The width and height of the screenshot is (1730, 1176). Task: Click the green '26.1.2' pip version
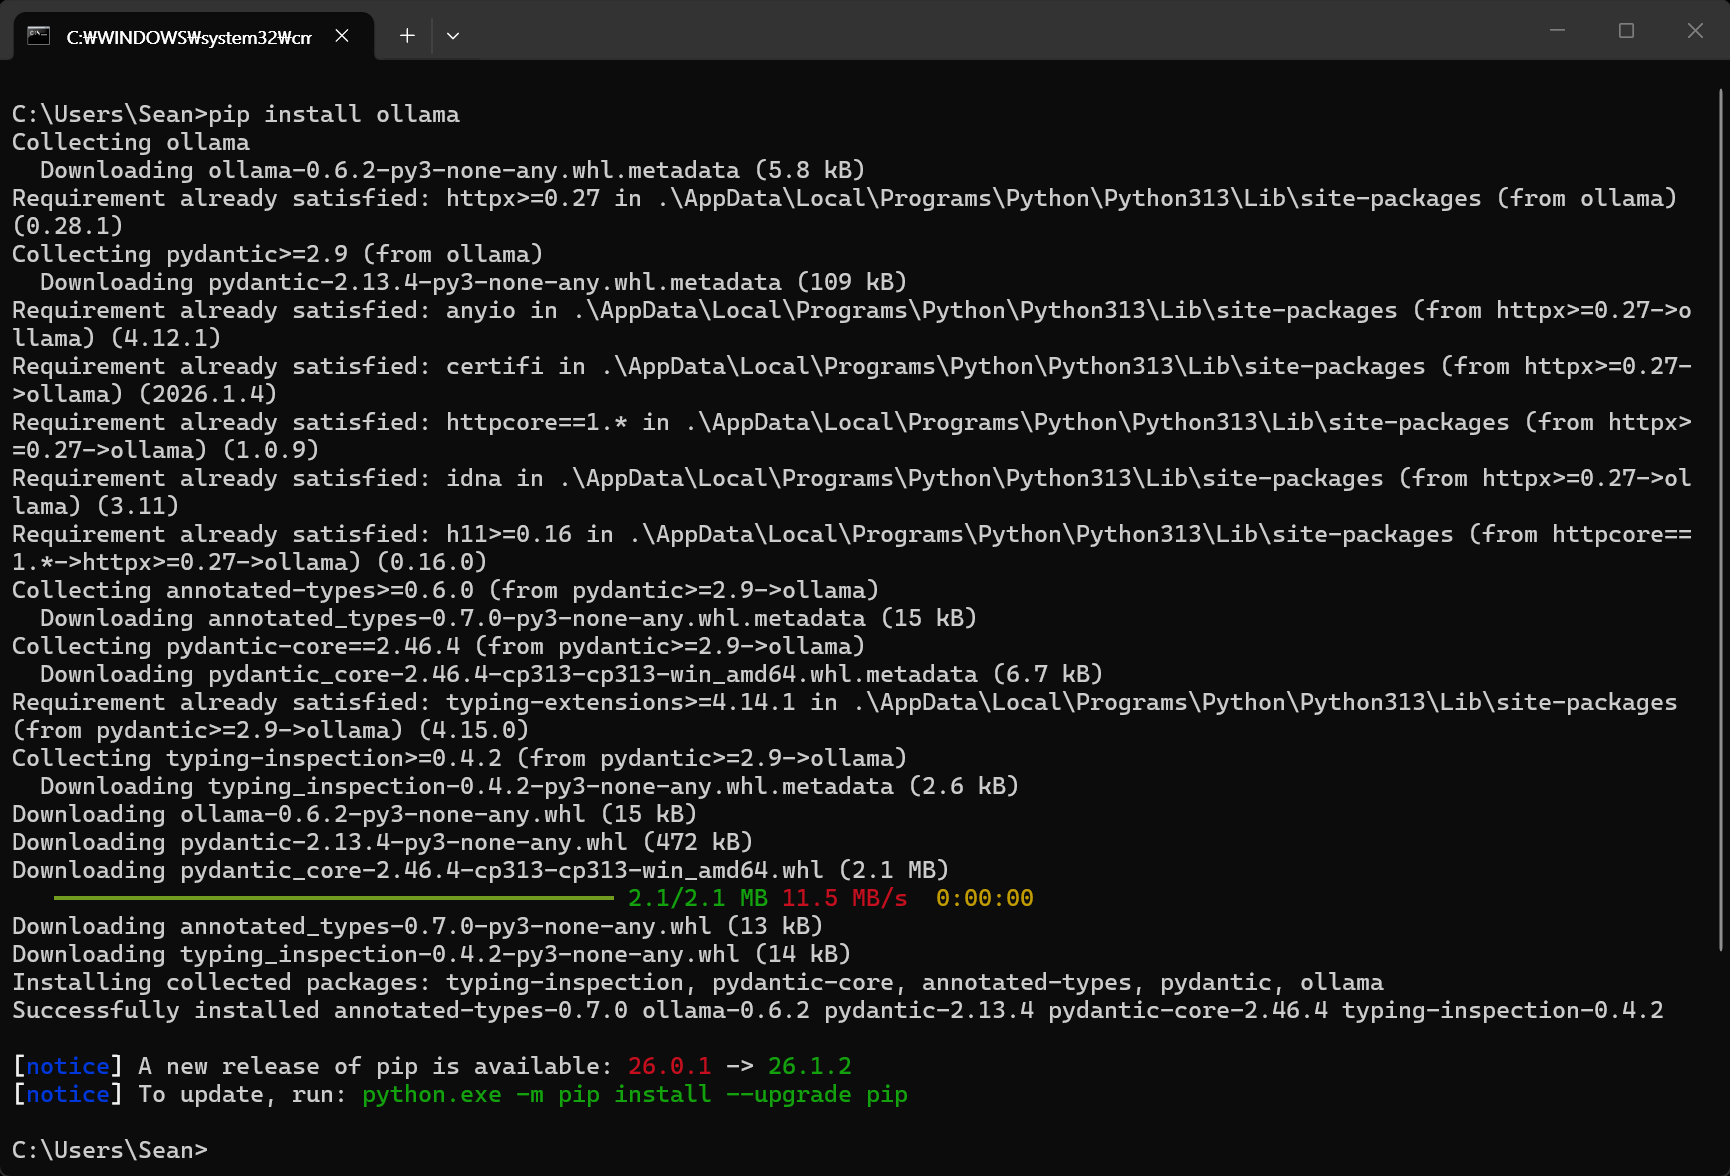pos(810,1066)
